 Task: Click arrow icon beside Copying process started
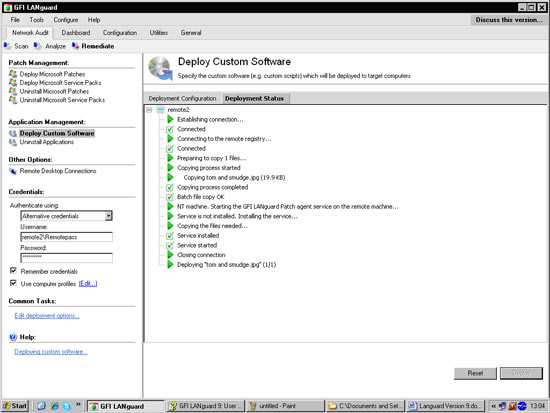click(170, 168)
